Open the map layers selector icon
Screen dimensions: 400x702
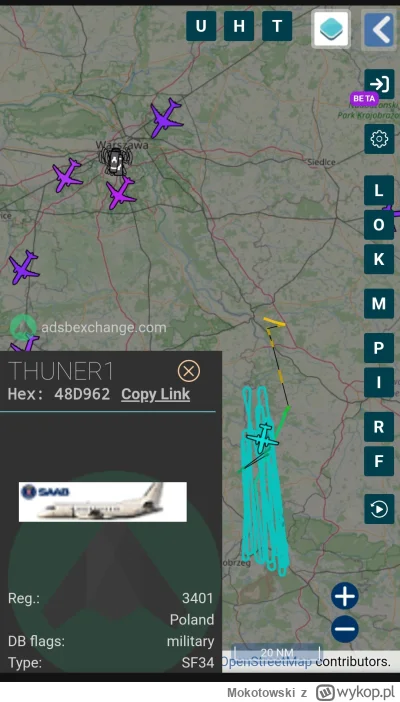coord(331,28)
